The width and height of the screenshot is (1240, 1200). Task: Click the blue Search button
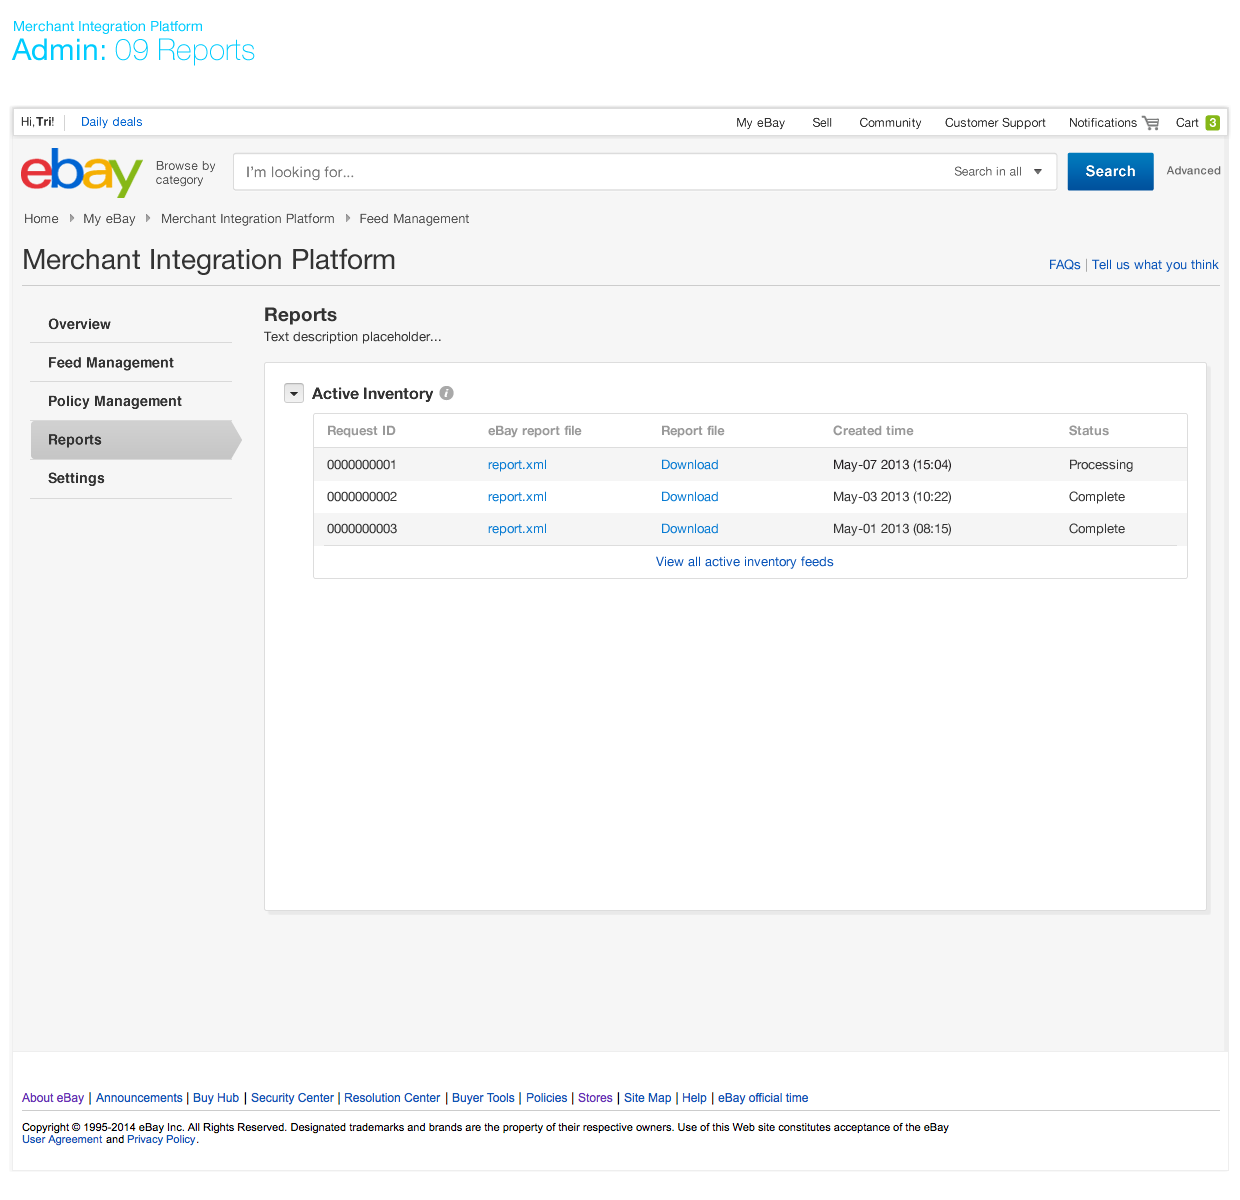click(x=1110, y=172)
